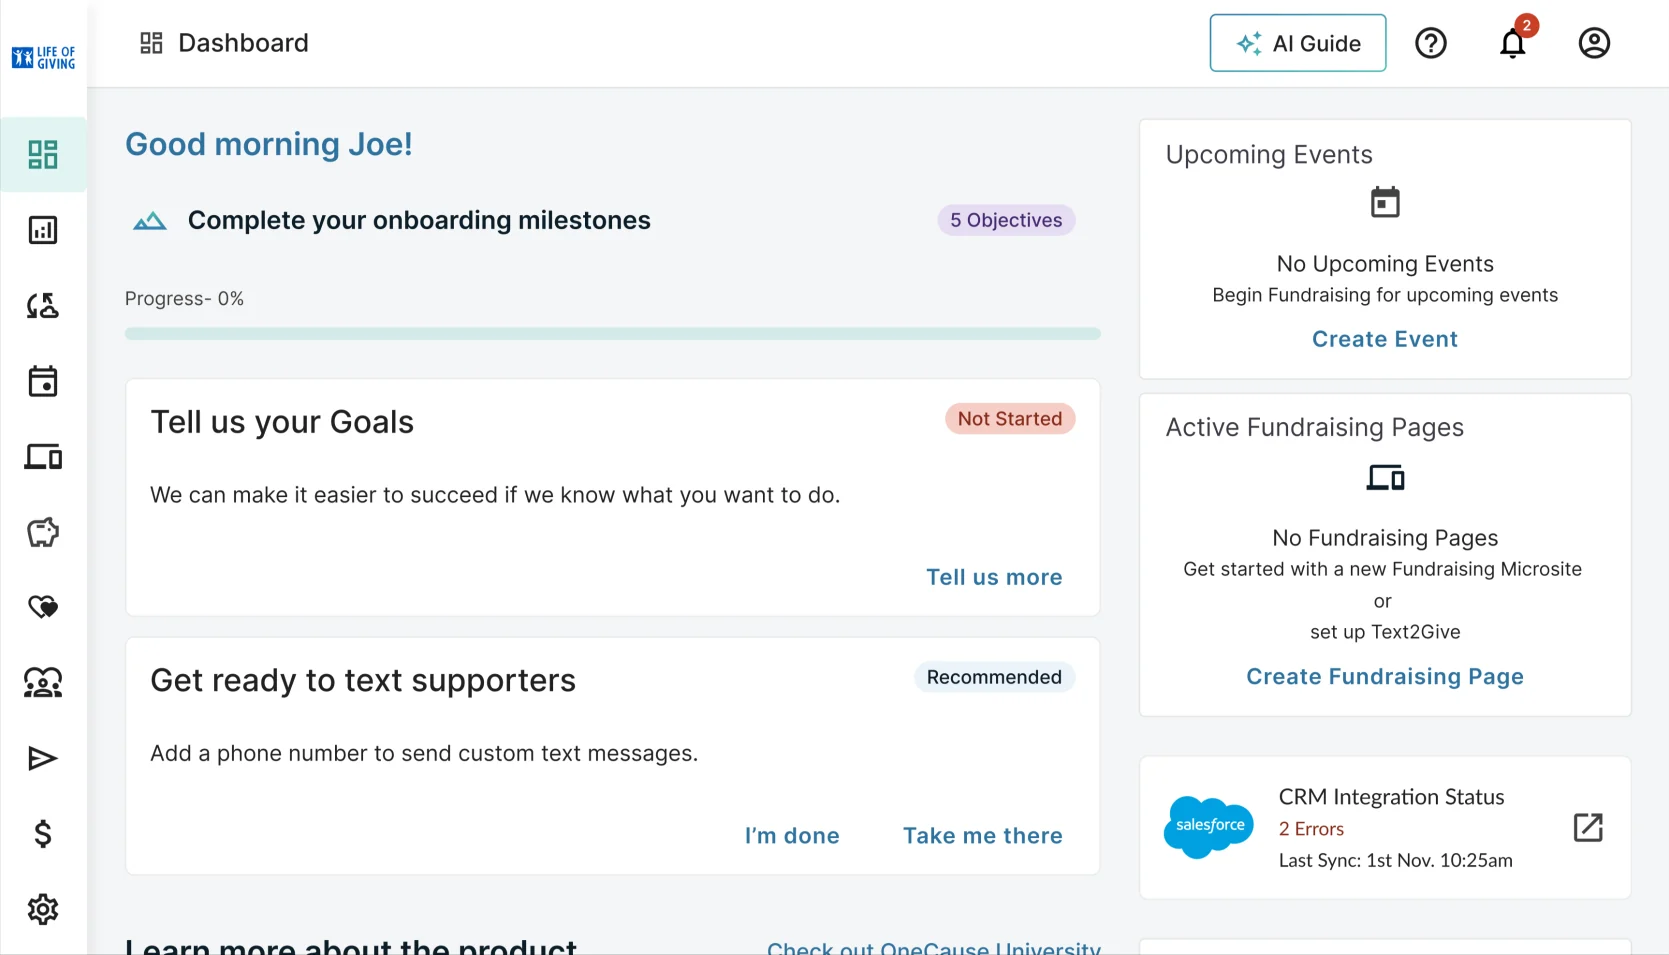This screenshot has width=1669, height=955.
Task: Open the help question mark icon
Action: (1431, 43)
